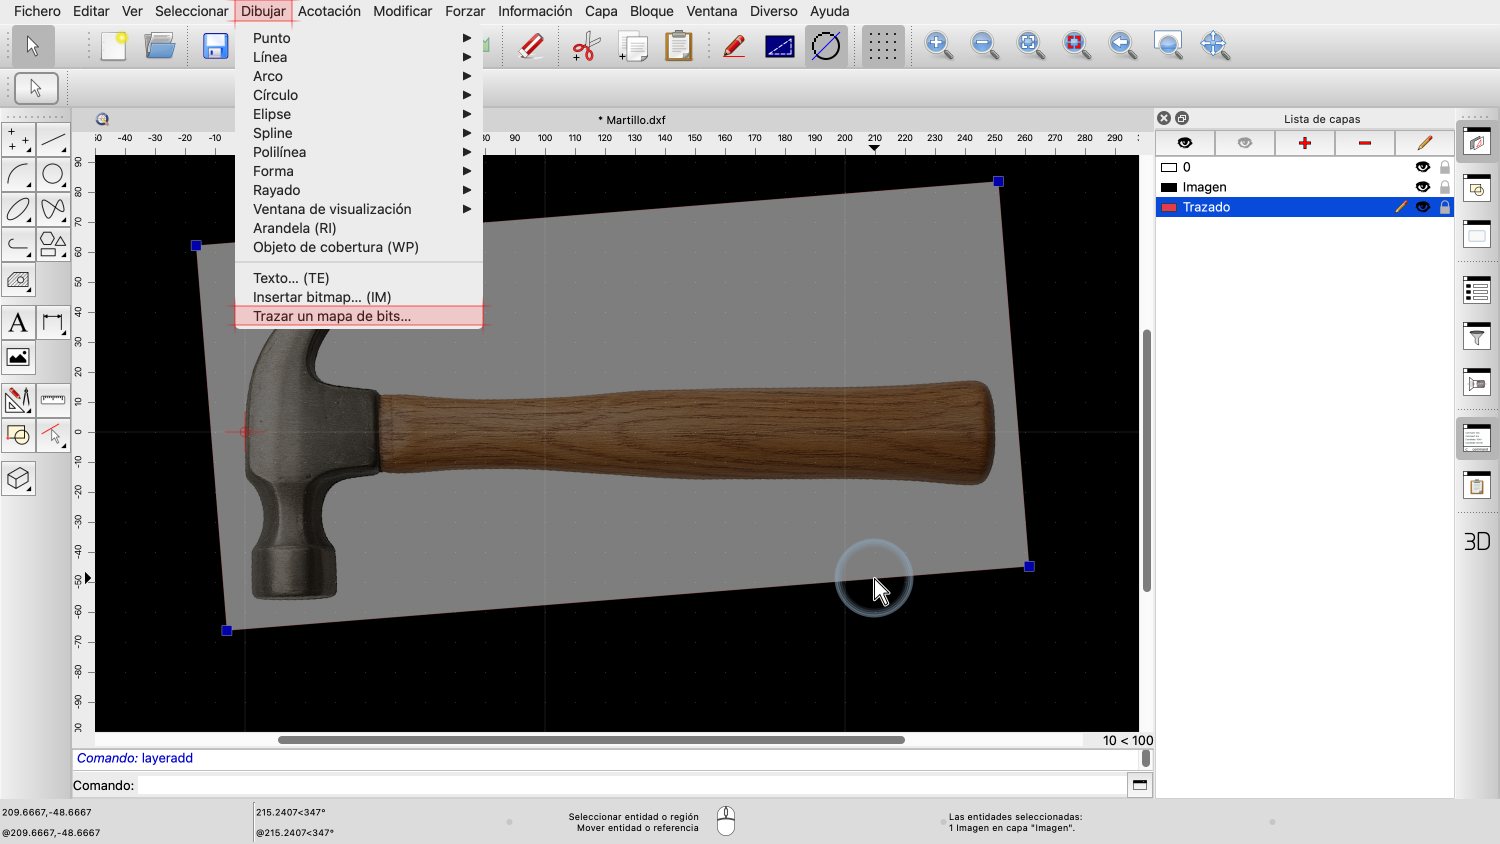Choose Trazar un mapa de bits menu item
The height and width of the screenshot is (844, 1500).
click(x=332, y=316)
